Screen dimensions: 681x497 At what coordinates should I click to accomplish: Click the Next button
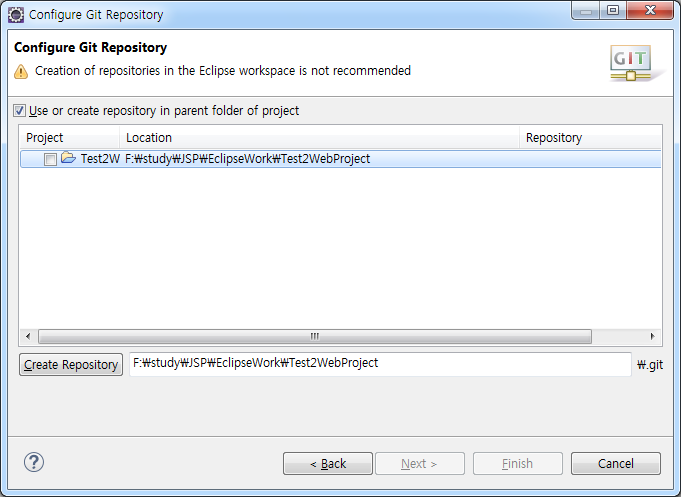click(420, 464)
